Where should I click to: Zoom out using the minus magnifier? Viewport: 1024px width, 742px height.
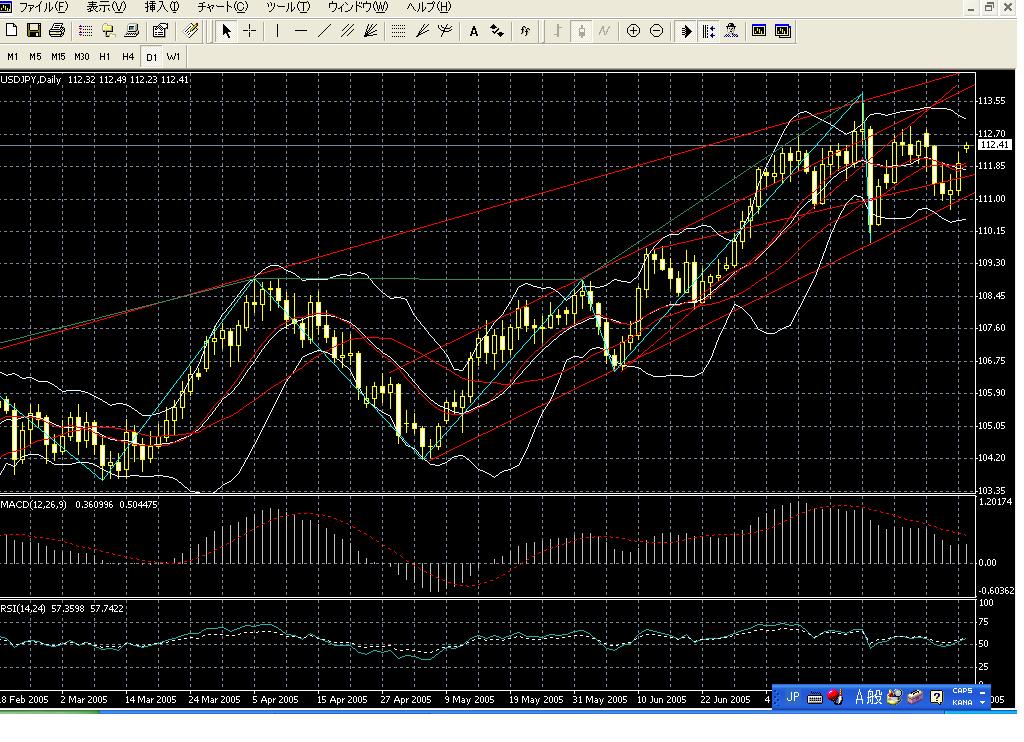(657, 31)
